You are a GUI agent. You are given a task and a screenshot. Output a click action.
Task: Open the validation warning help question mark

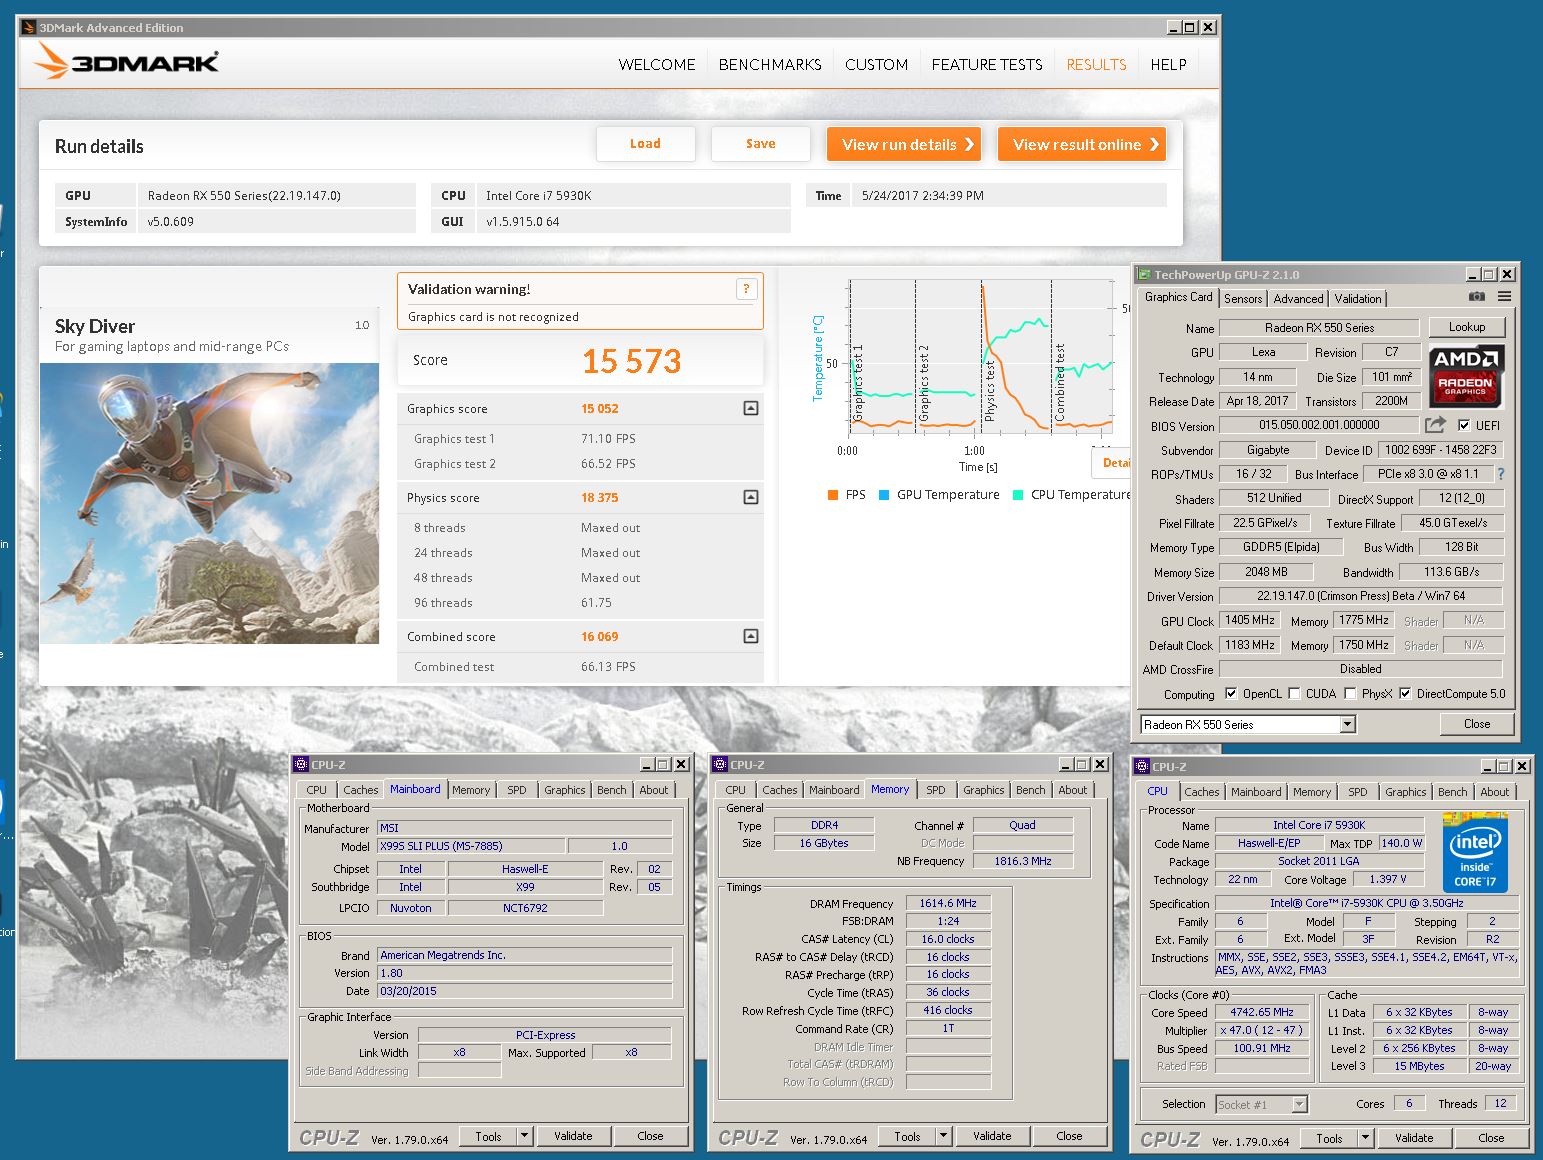pos(746,289)
